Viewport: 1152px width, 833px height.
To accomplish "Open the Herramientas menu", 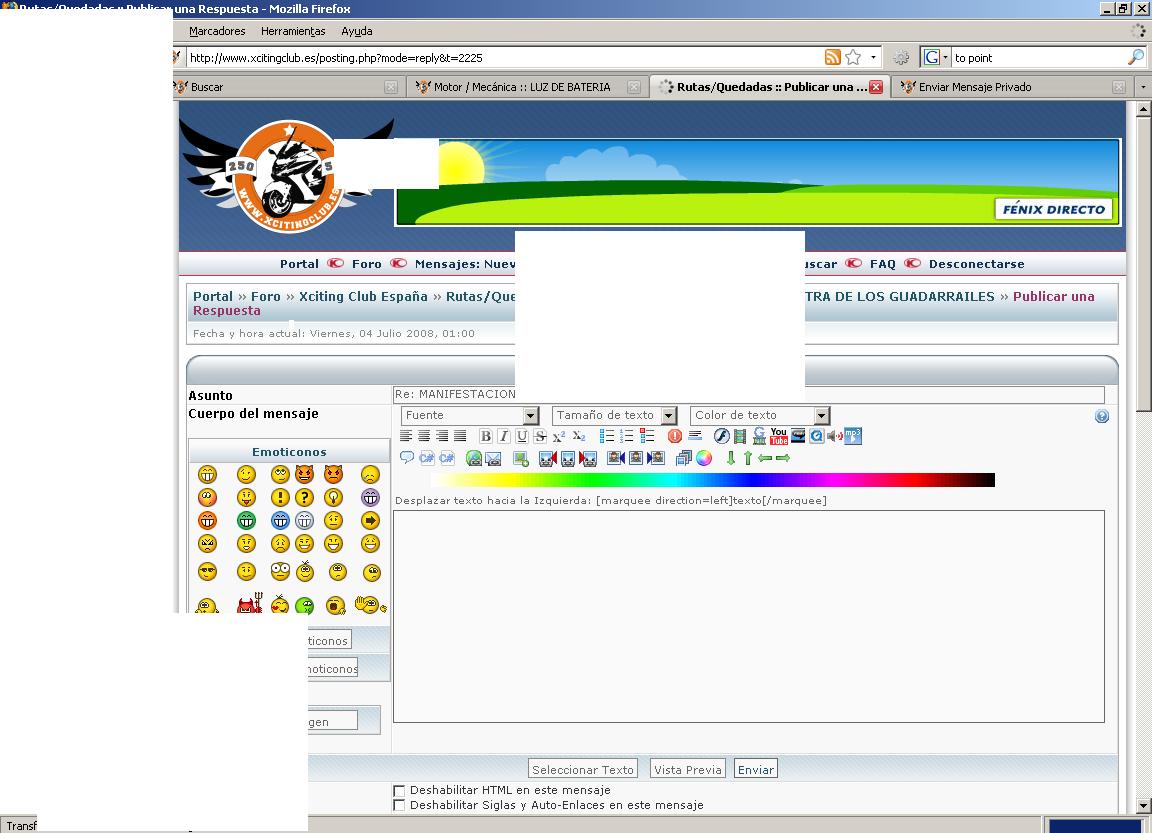I will (x=293, y=31).
